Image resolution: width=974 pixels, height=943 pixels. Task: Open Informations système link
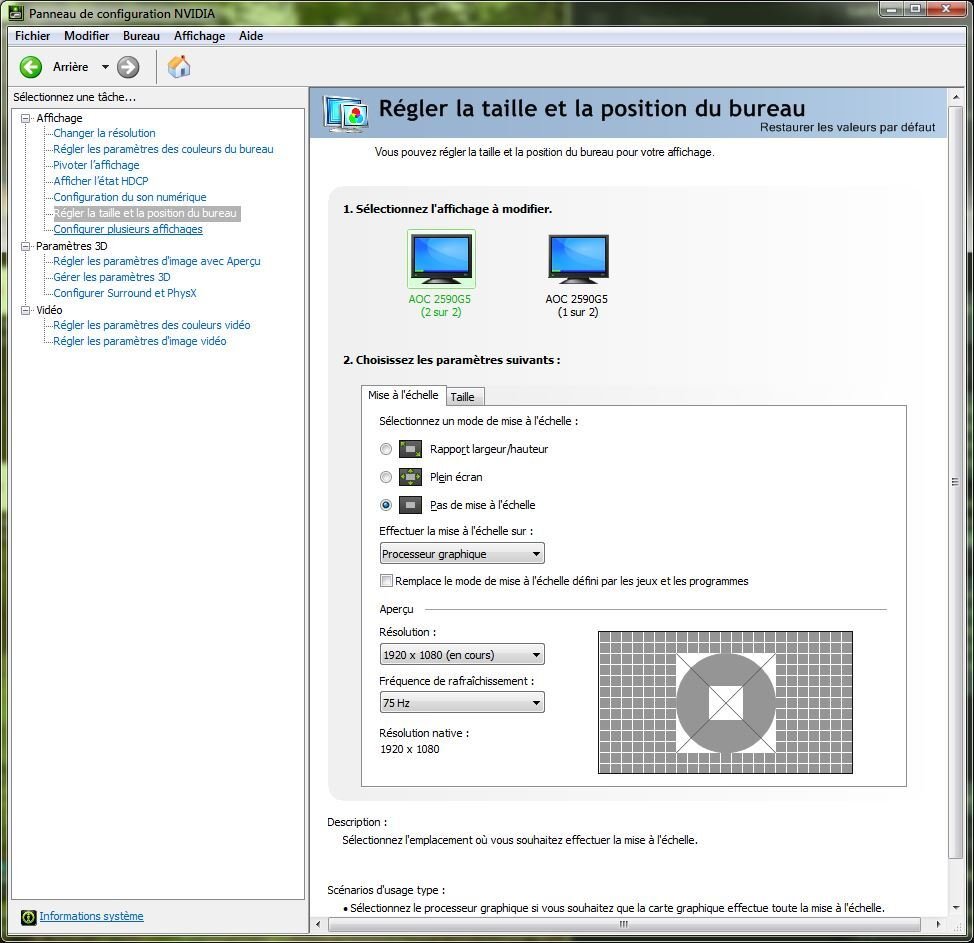pos(91,916)
